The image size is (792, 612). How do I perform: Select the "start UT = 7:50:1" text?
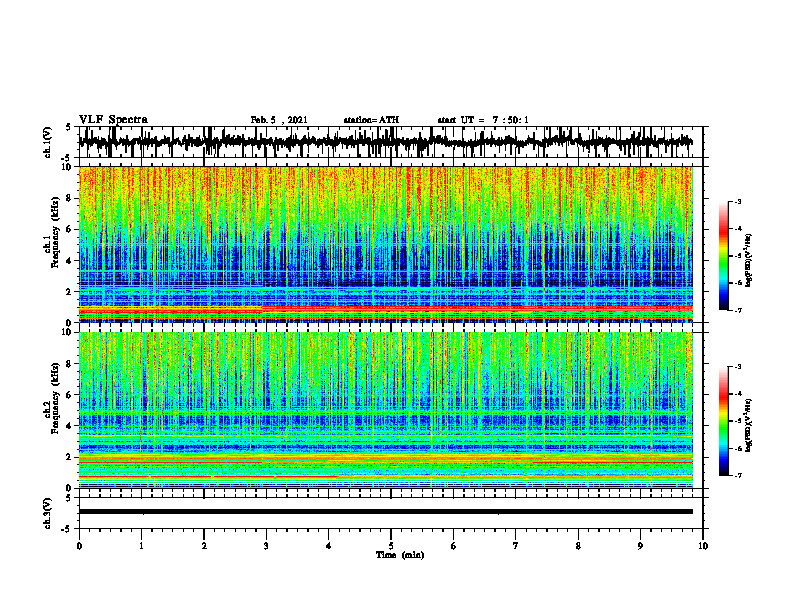pos(483,120)
